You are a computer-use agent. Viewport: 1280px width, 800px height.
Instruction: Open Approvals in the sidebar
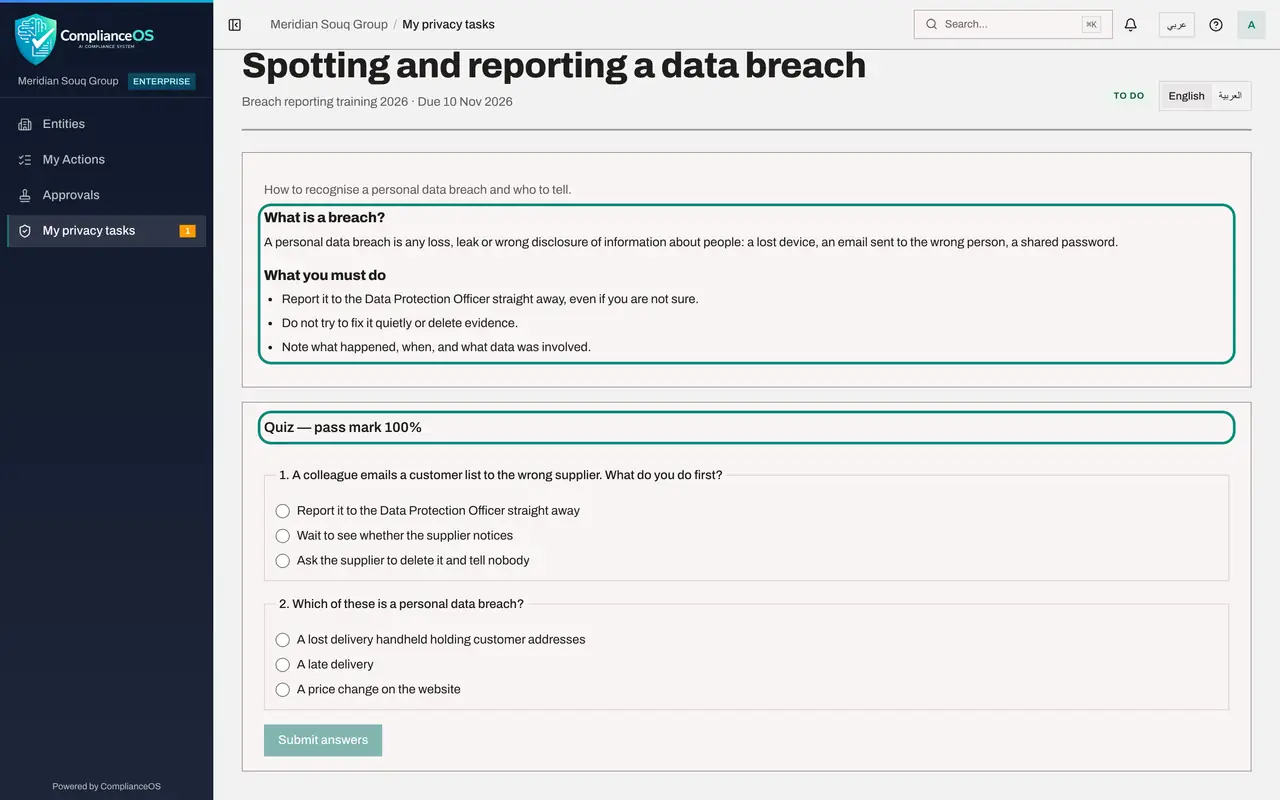click(x=107, y=195)
